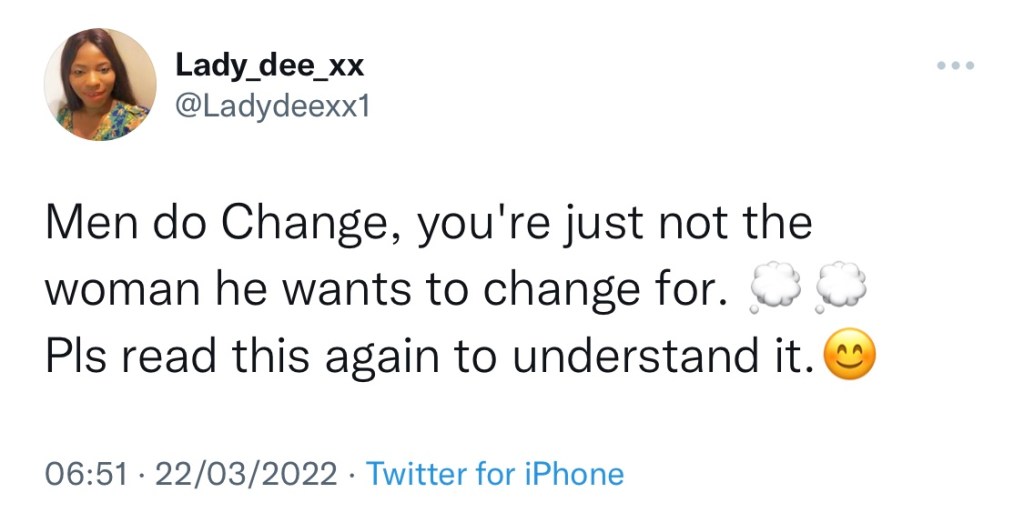The width and height of the screenshot is (1024, 513).
Task: Open the Lady_dee_xx display name
Action: click(x=269, y=65)
